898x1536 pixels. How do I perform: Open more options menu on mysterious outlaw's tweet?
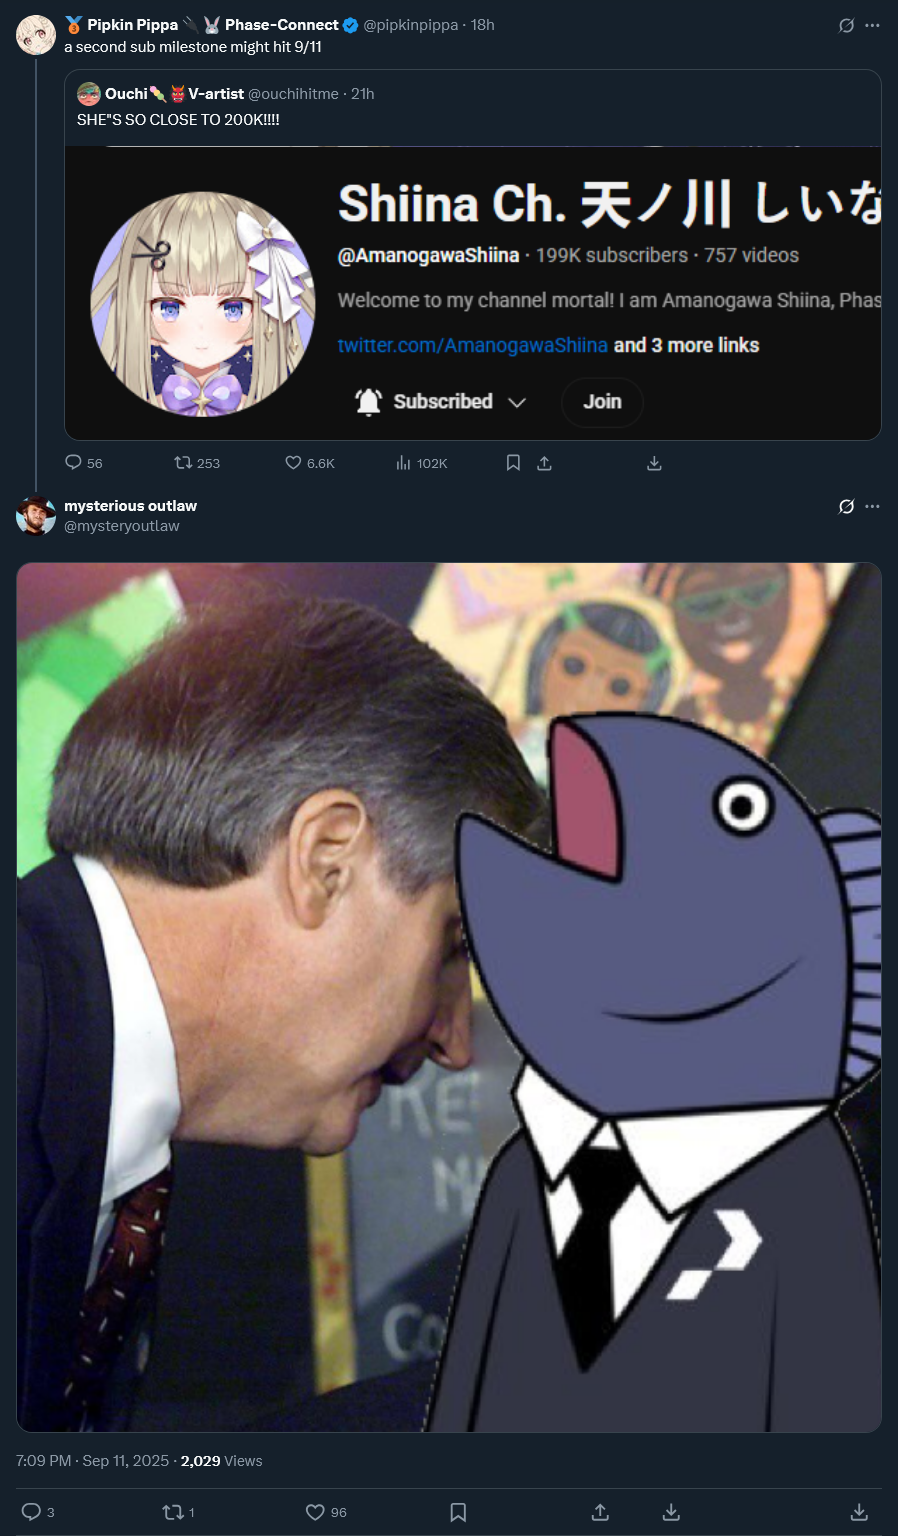click(x=872, y=506)
